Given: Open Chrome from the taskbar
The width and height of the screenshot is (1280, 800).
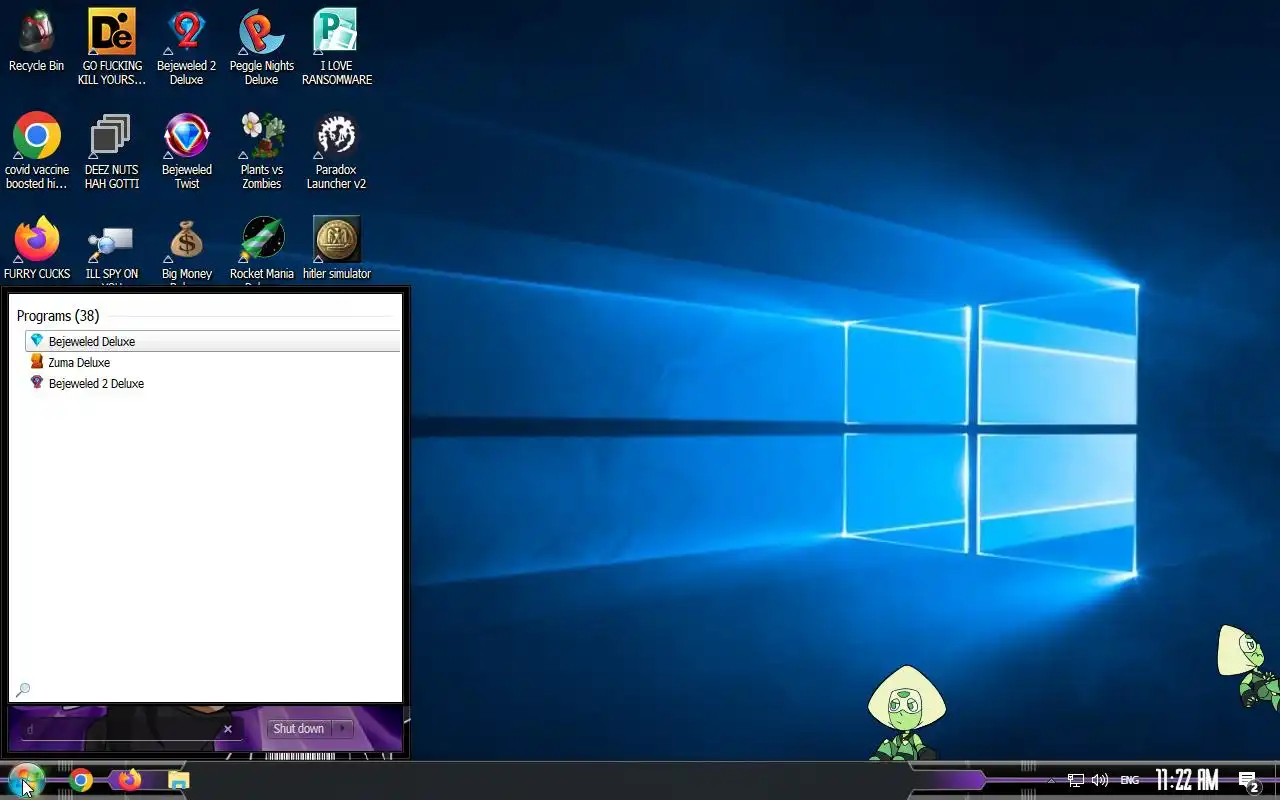Looking at the screenshot, I should coord(81,780).
